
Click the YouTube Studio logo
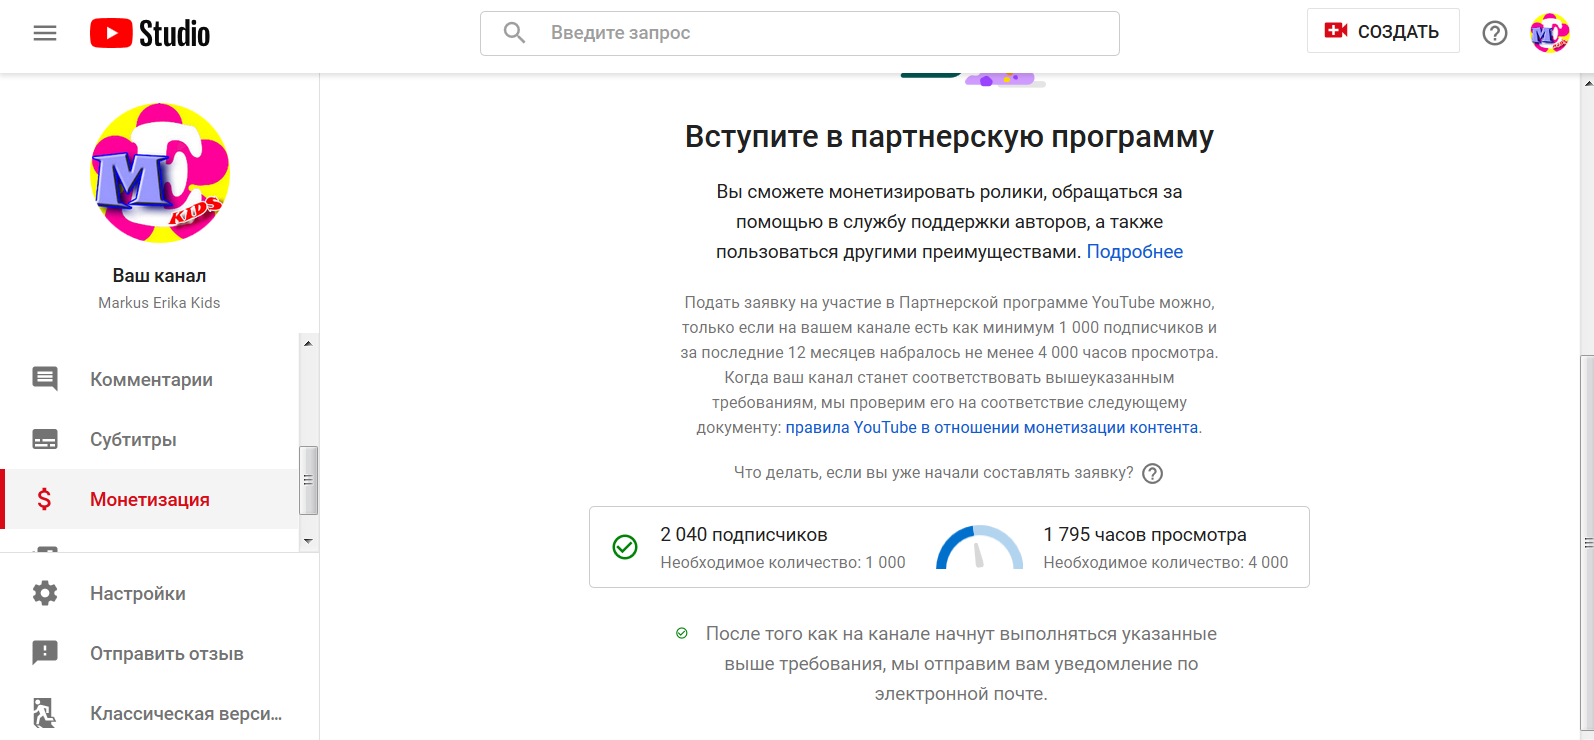150,33
